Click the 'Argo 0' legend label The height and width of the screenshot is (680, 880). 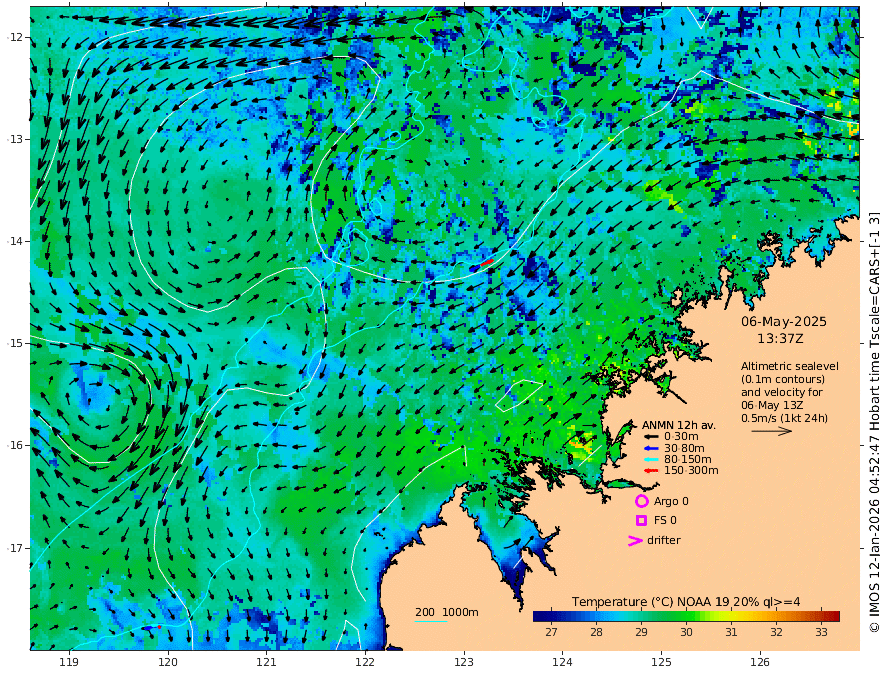(671, 501)
